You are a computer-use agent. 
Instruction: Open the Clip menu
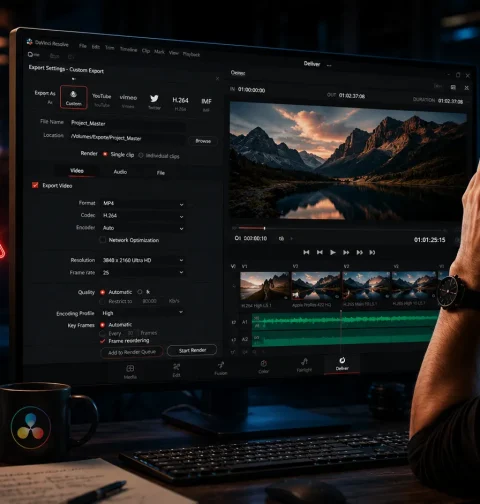[x=146, y=51]
